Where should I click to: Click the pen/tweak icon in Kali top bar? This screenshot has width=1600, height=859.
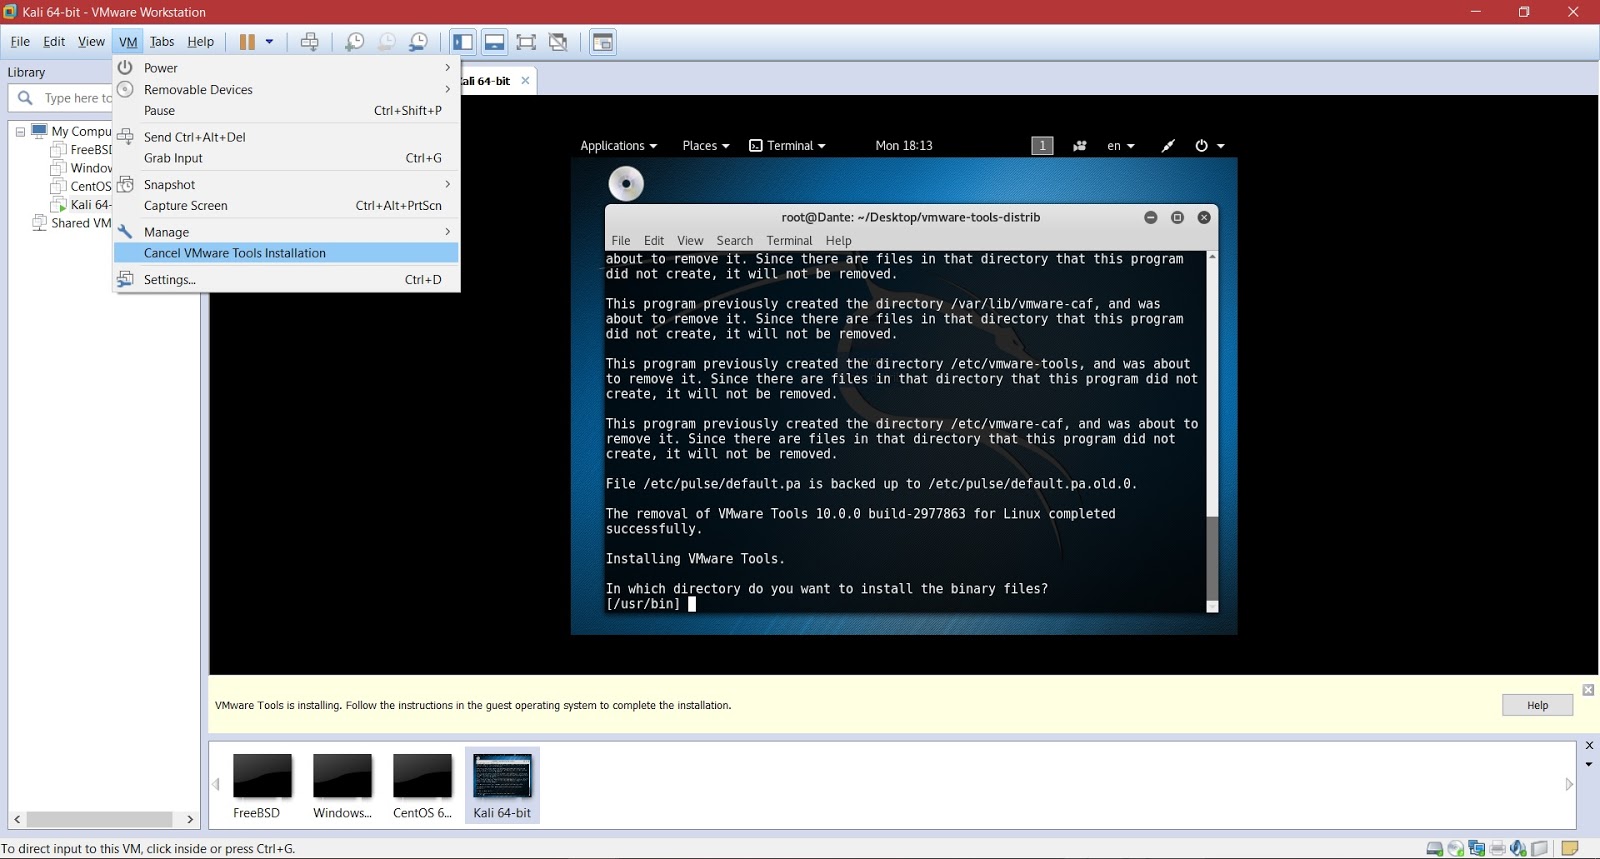(x=1167, y=146)
